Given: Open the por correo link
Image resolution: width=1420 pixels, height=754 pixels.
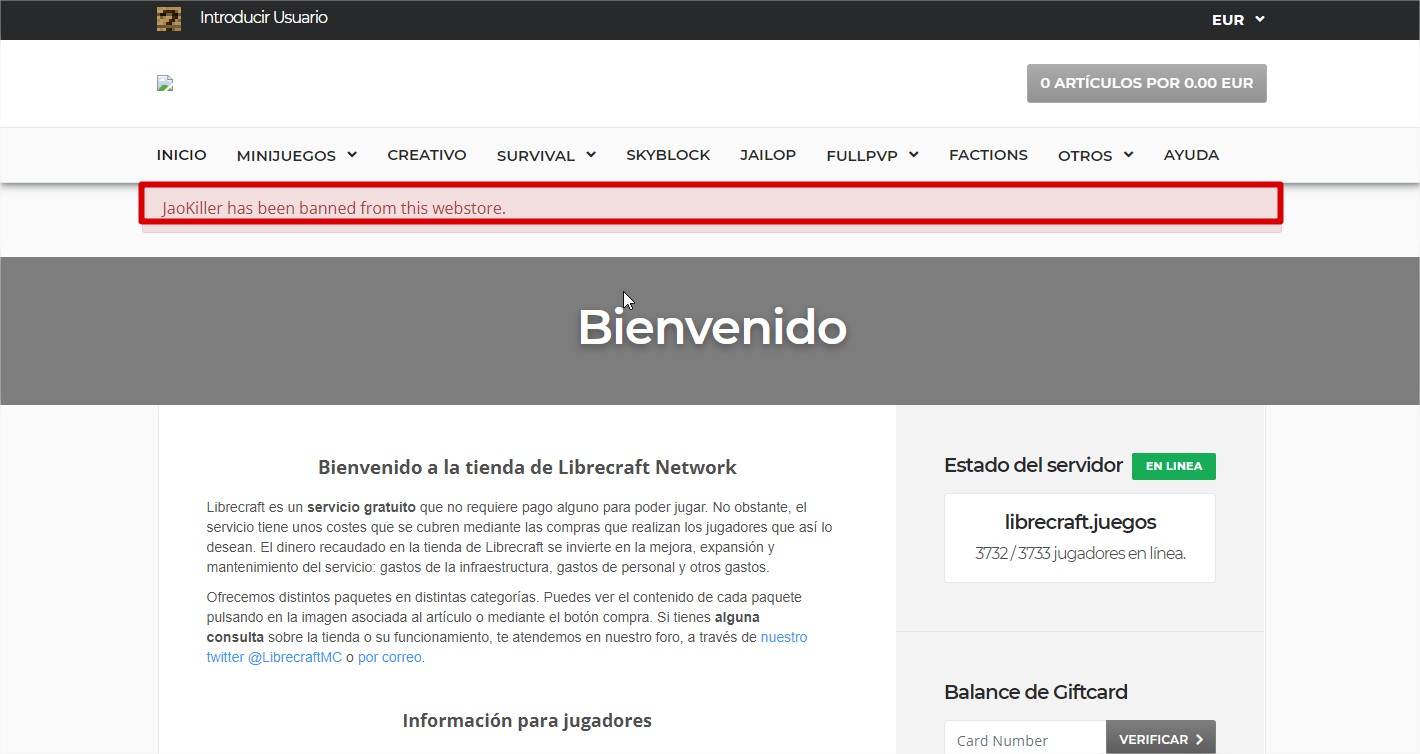Looking at the screenshot, I should [390, 657].
